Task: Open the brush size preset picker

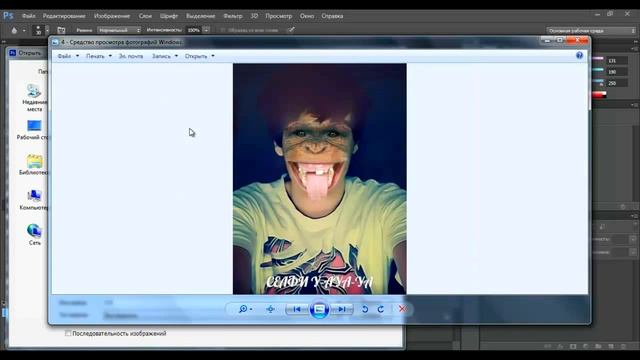Action: [x=47, y=30]
